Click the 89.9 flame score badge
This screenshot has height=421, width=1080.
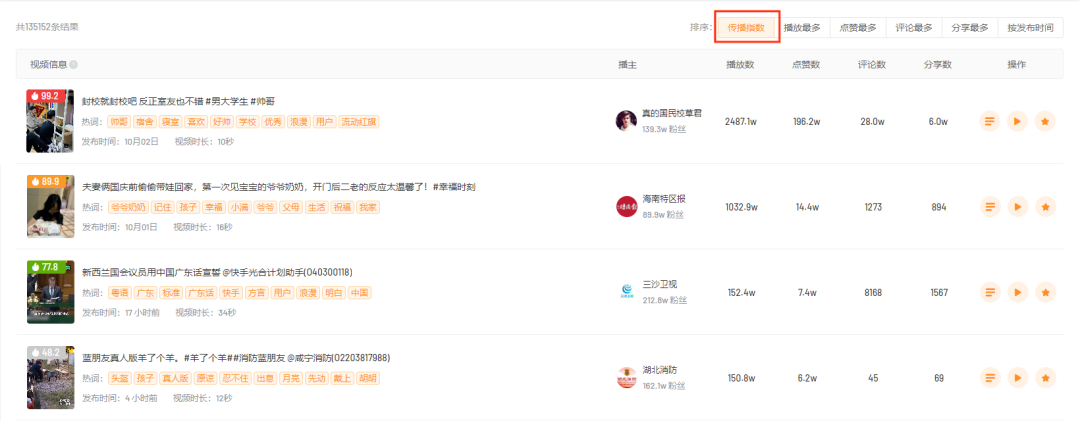coord(45,181)
